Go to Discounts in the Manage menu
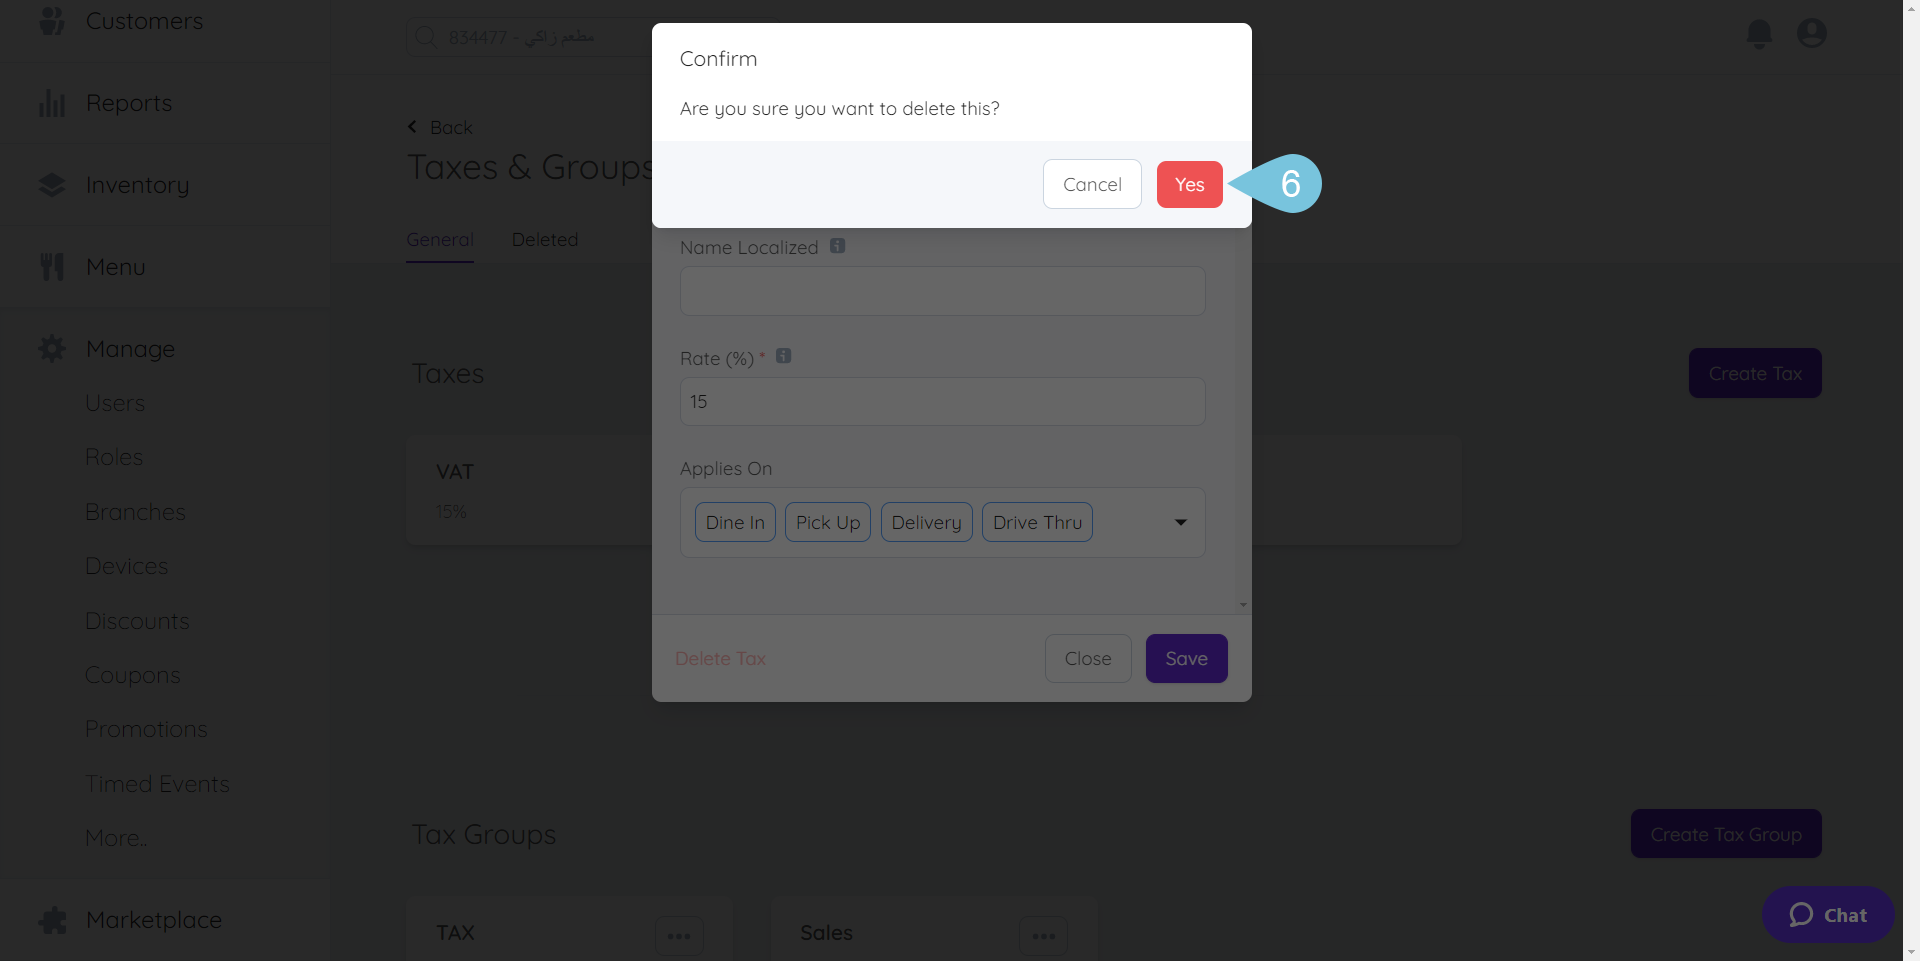1920x961 pixels. (x=137, y=621)
